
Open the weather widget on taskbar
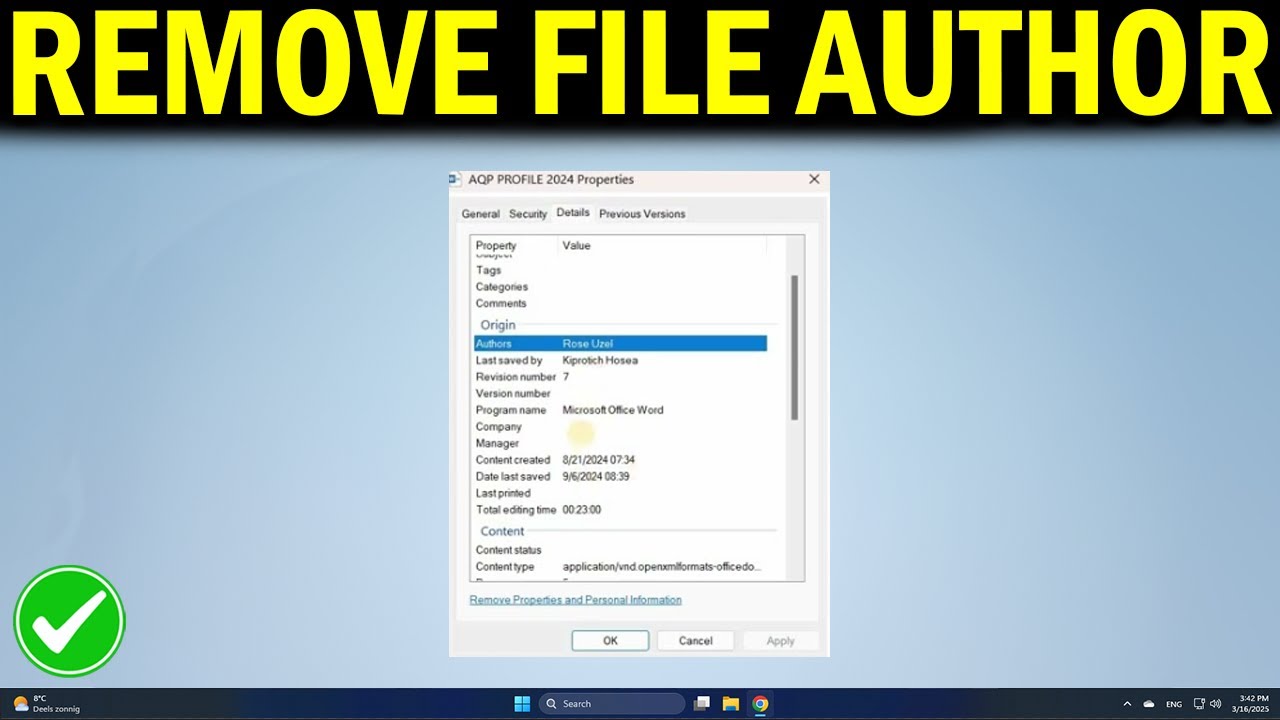46,704
